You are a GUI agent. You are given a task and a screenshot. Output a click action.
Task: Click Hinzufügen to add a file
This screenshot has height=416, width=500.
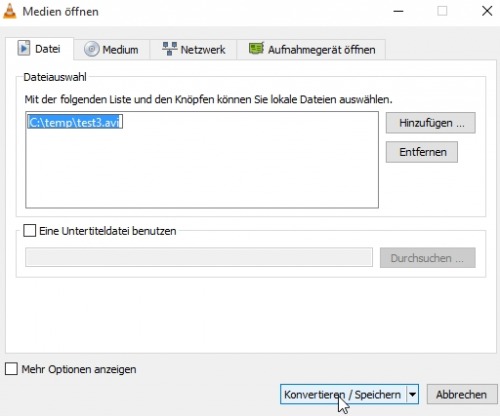pos(431,123)
